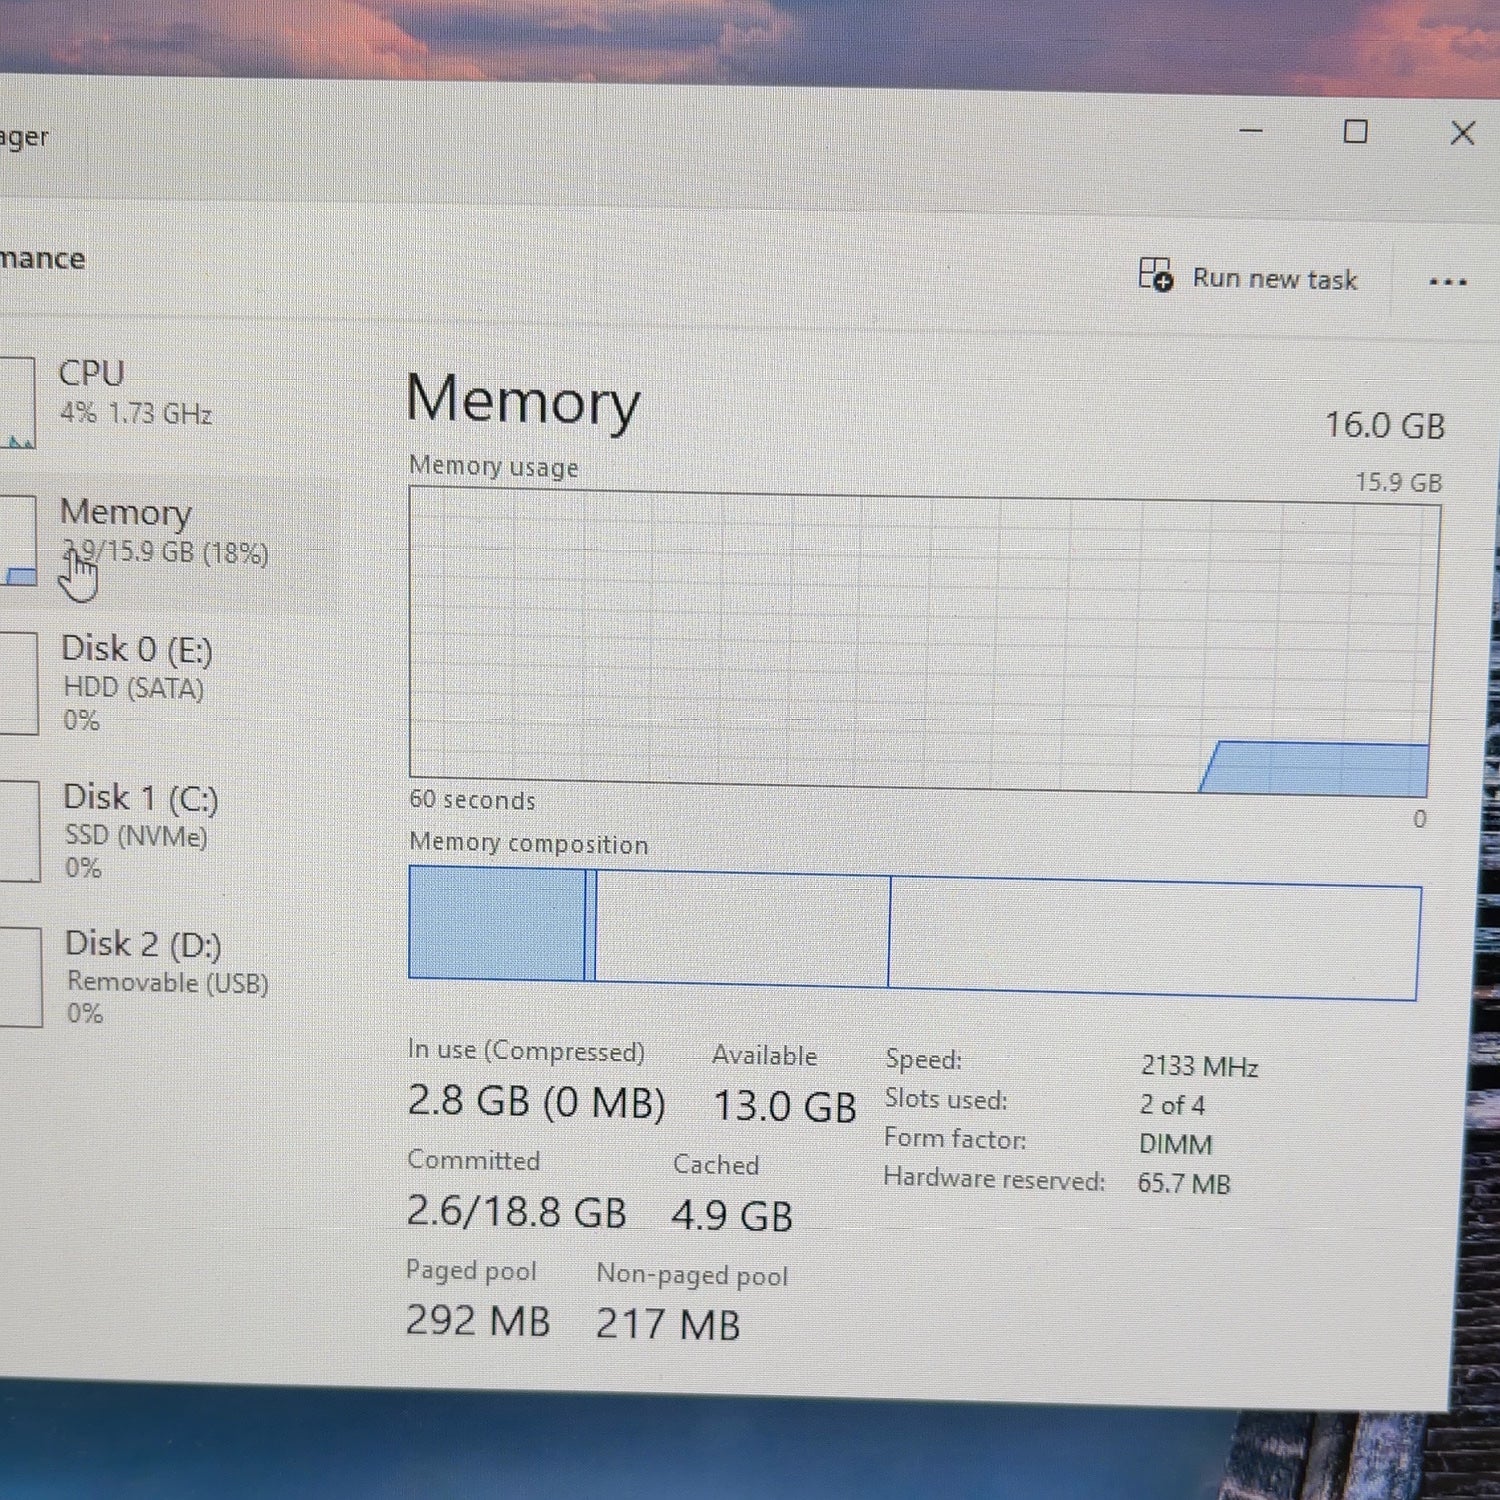Click the Run new task label

tap(1275, 279)
